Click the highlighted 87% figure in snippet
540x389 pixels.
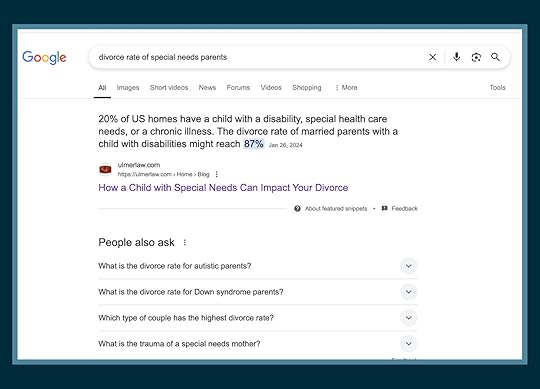[253, 144]
